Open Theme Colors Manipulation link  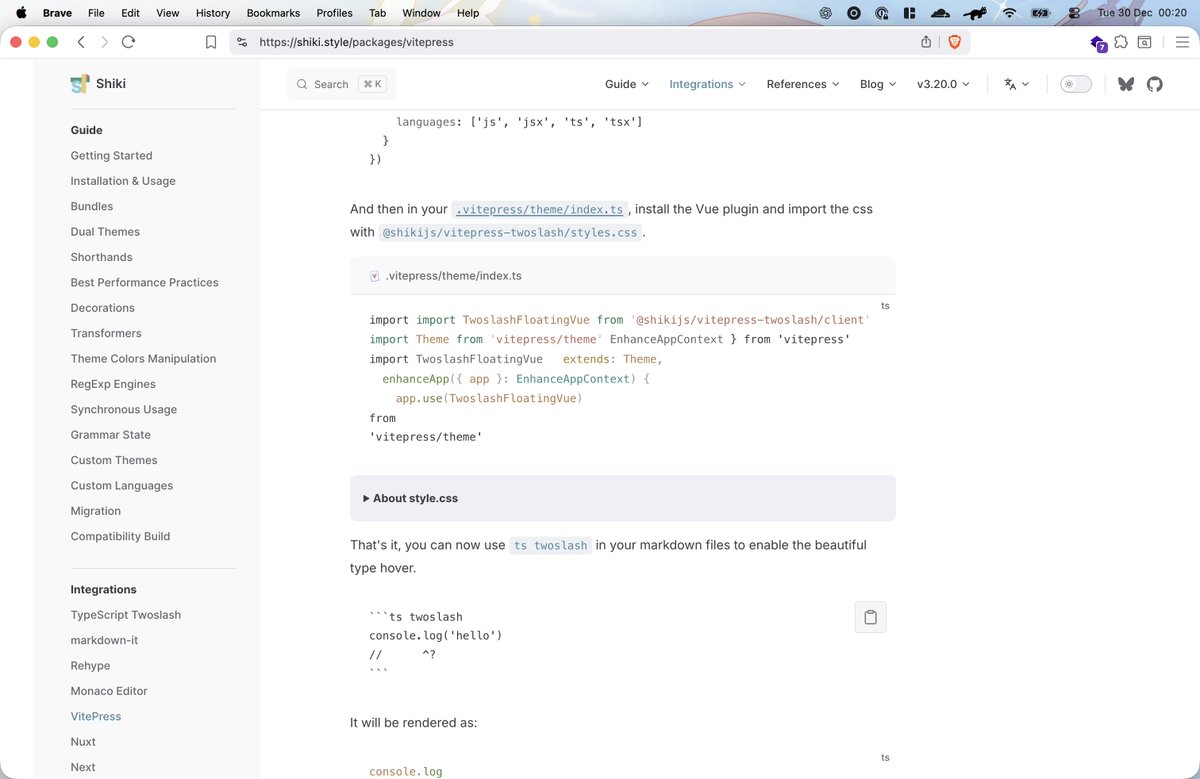[143, 359]
